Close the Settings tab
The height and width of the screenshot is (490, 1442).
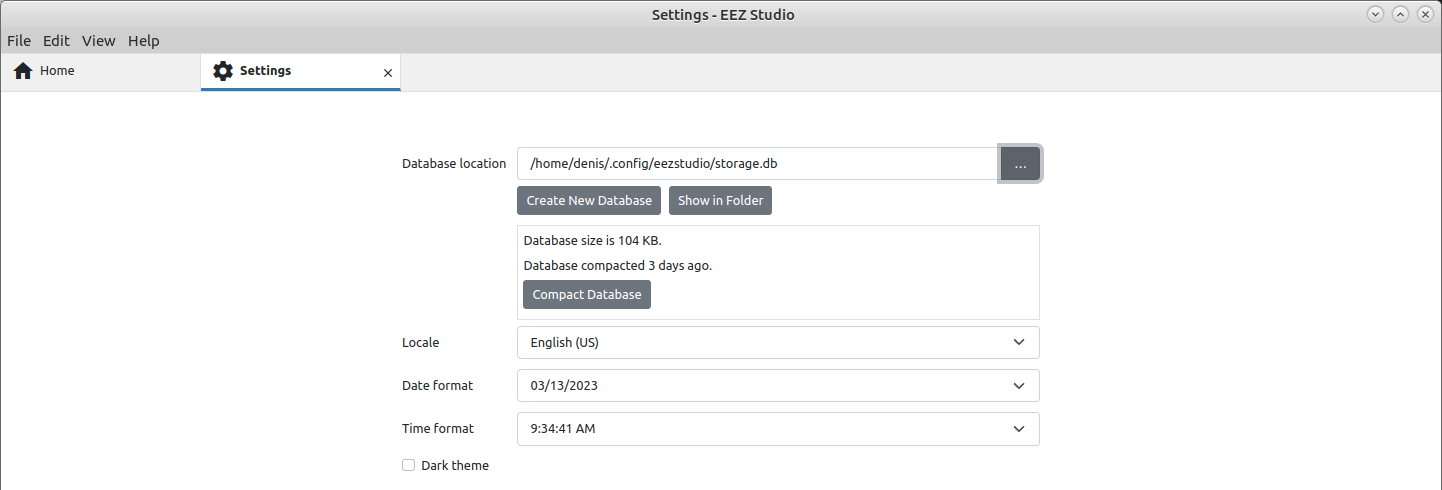[388, 73]
